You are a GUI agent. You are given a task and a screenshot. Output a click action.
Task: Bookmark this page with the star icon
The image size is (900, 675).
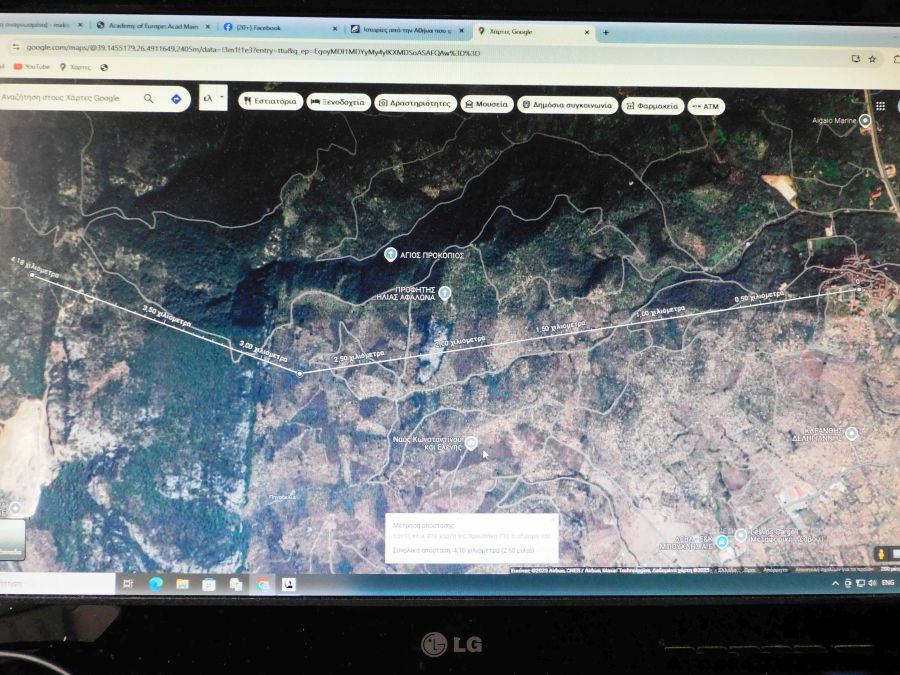872,58
